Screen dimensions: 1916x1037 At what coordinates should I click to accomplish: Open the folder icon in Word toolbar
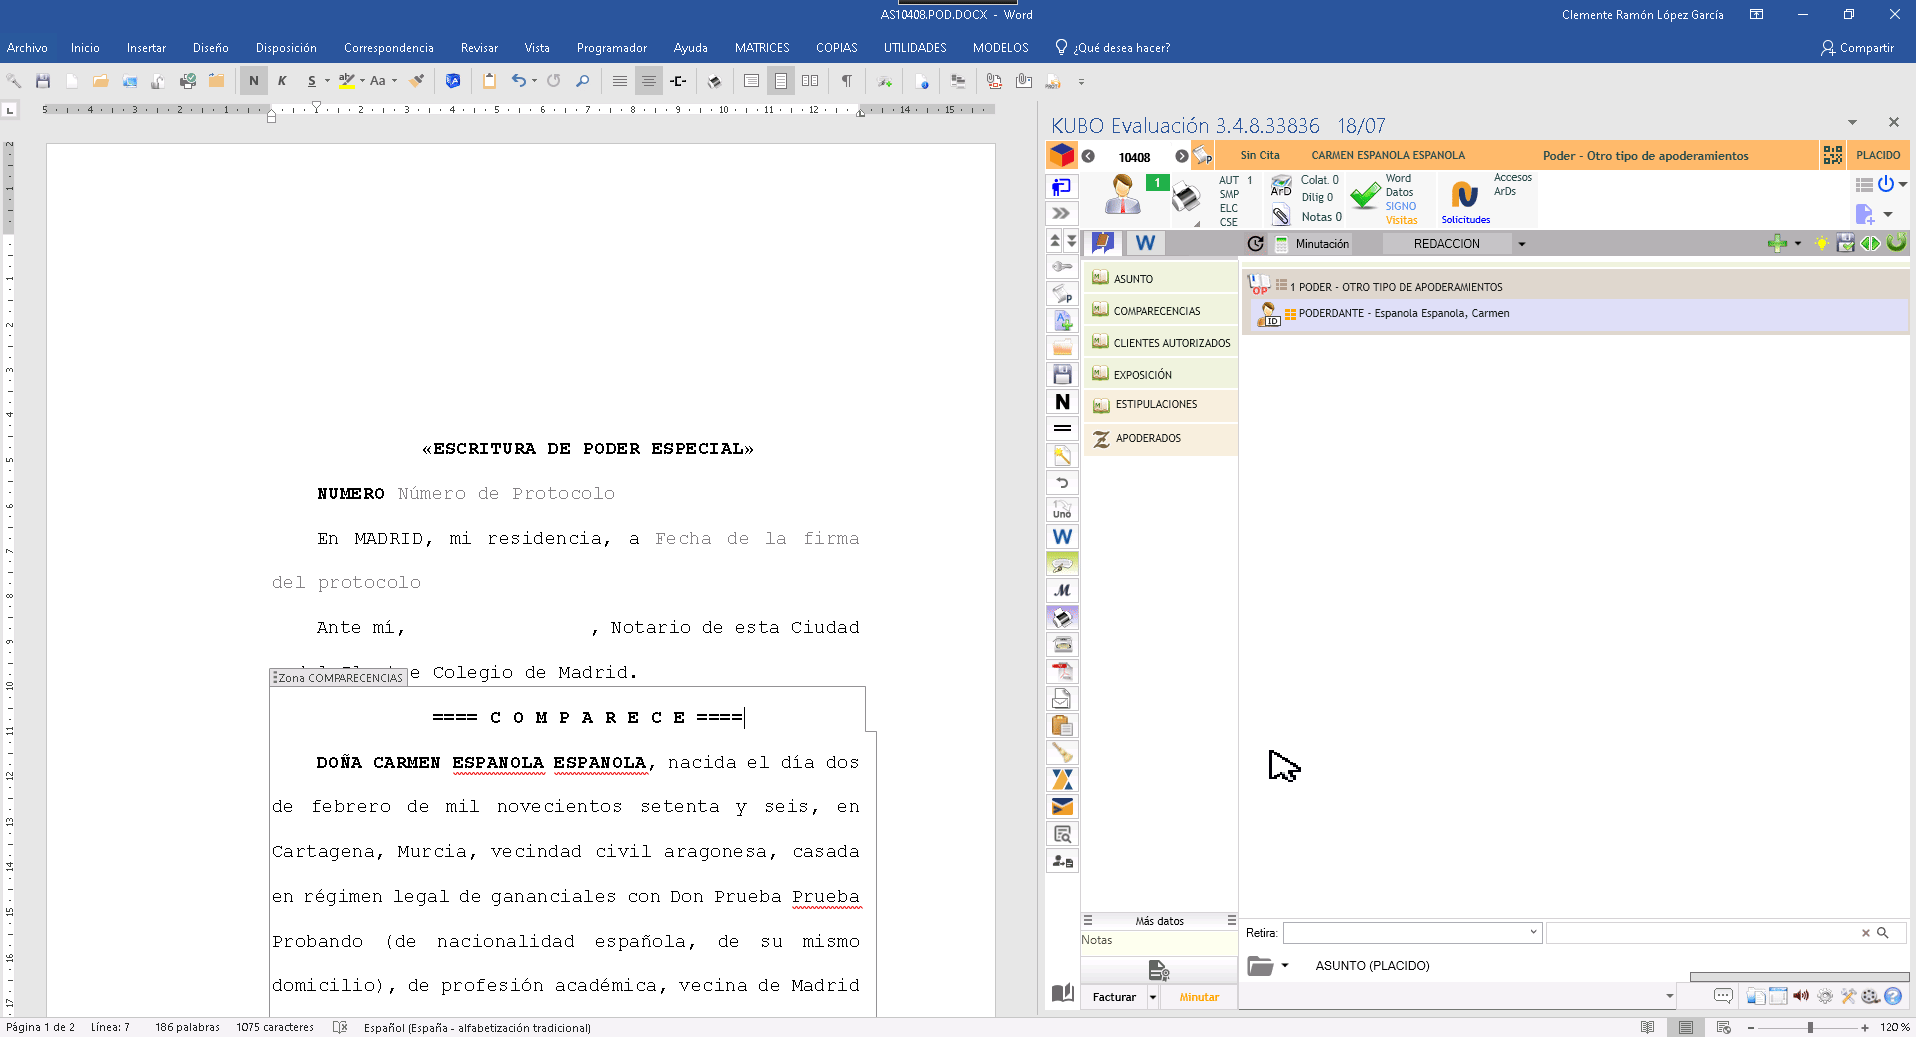[100, 81]
